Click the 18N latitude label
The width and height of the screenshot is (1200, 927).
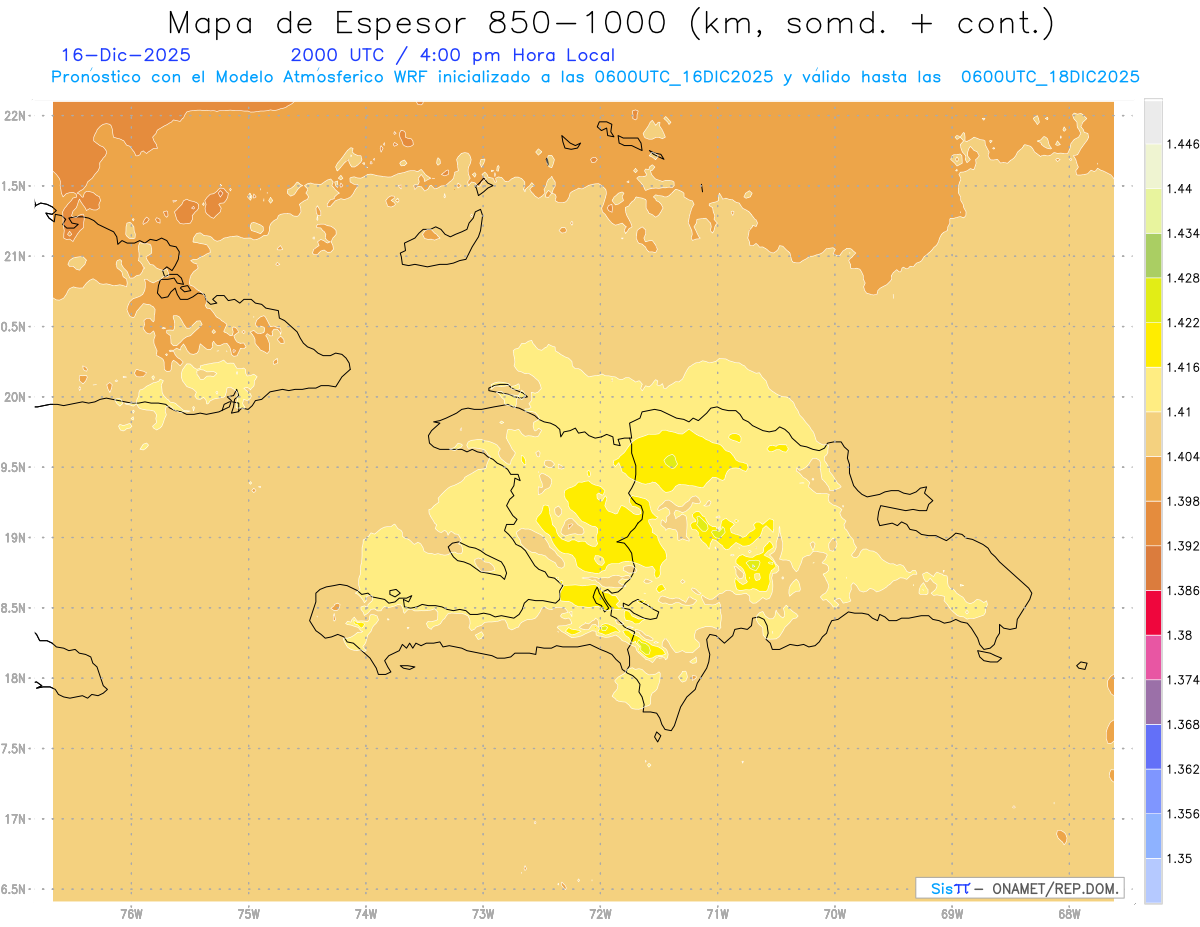click(15, 678)
